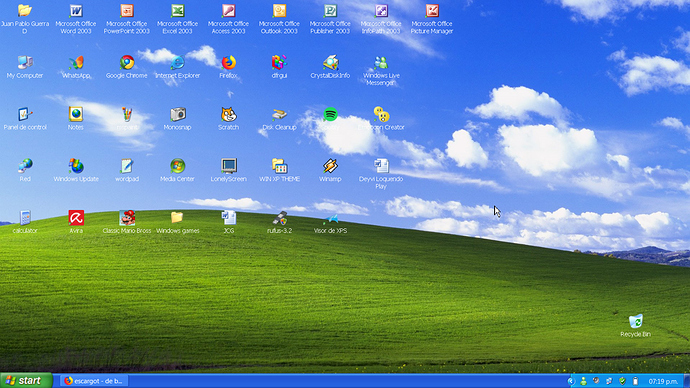Click the taskbar clock showing 07:19 p.m.
This screenshot has width=690, height=388.
tap(663, 381)
